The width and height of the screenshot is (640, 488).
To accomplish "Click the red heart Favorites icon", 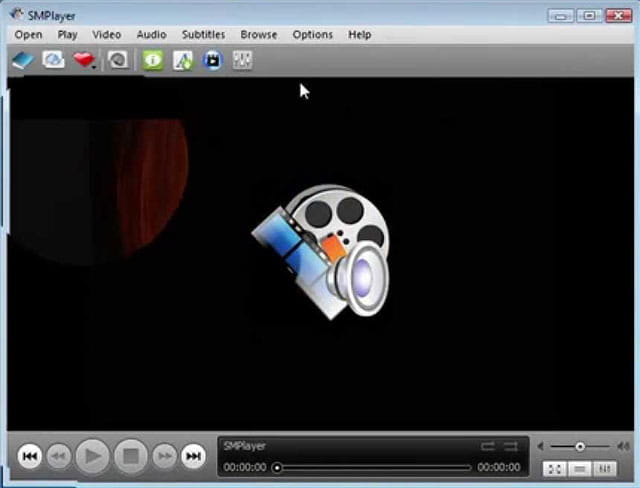I will [x=83, y=60].
